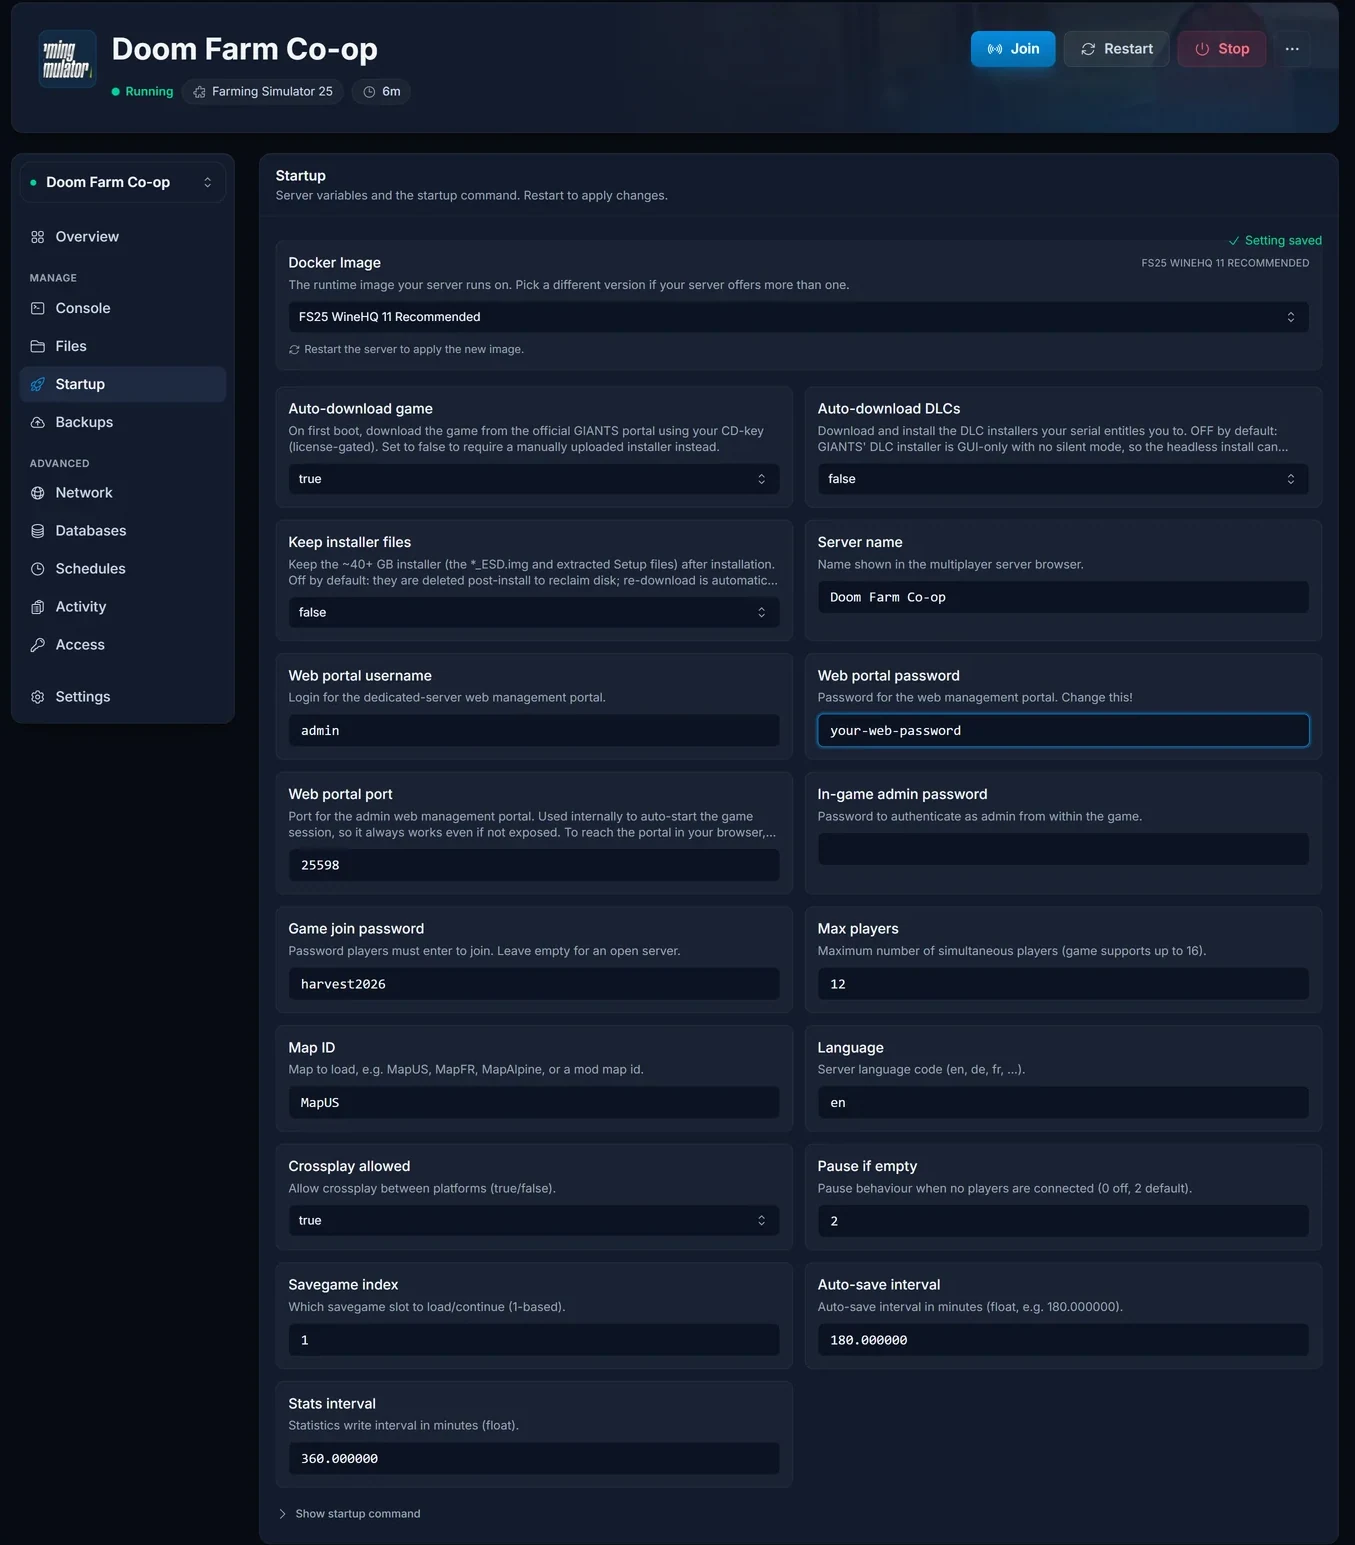Click the Overview grid icon

(x=38, y=237)
